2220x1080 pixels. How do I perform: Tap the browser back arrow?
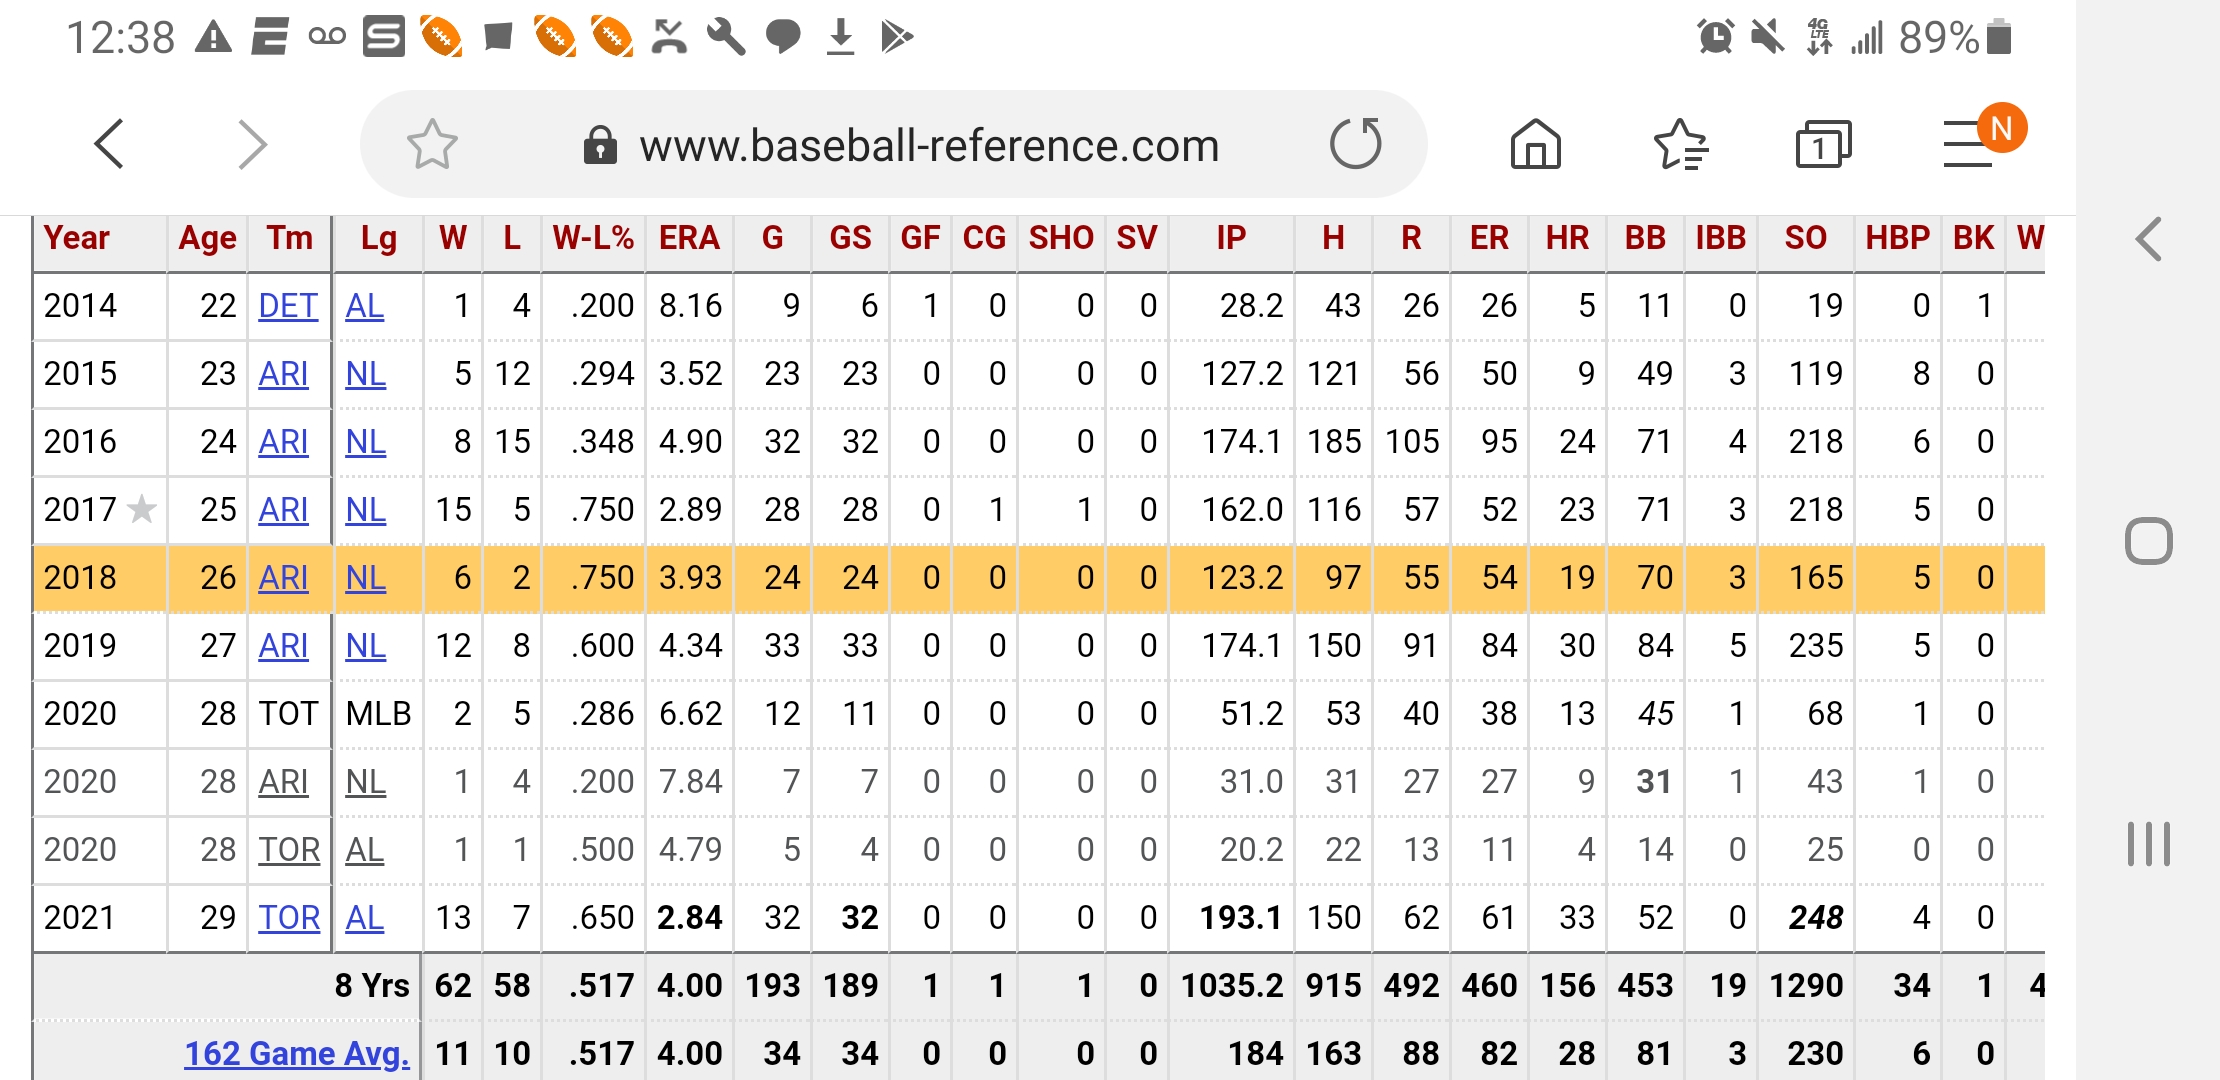pyautogui.click(x=109, y=145)
